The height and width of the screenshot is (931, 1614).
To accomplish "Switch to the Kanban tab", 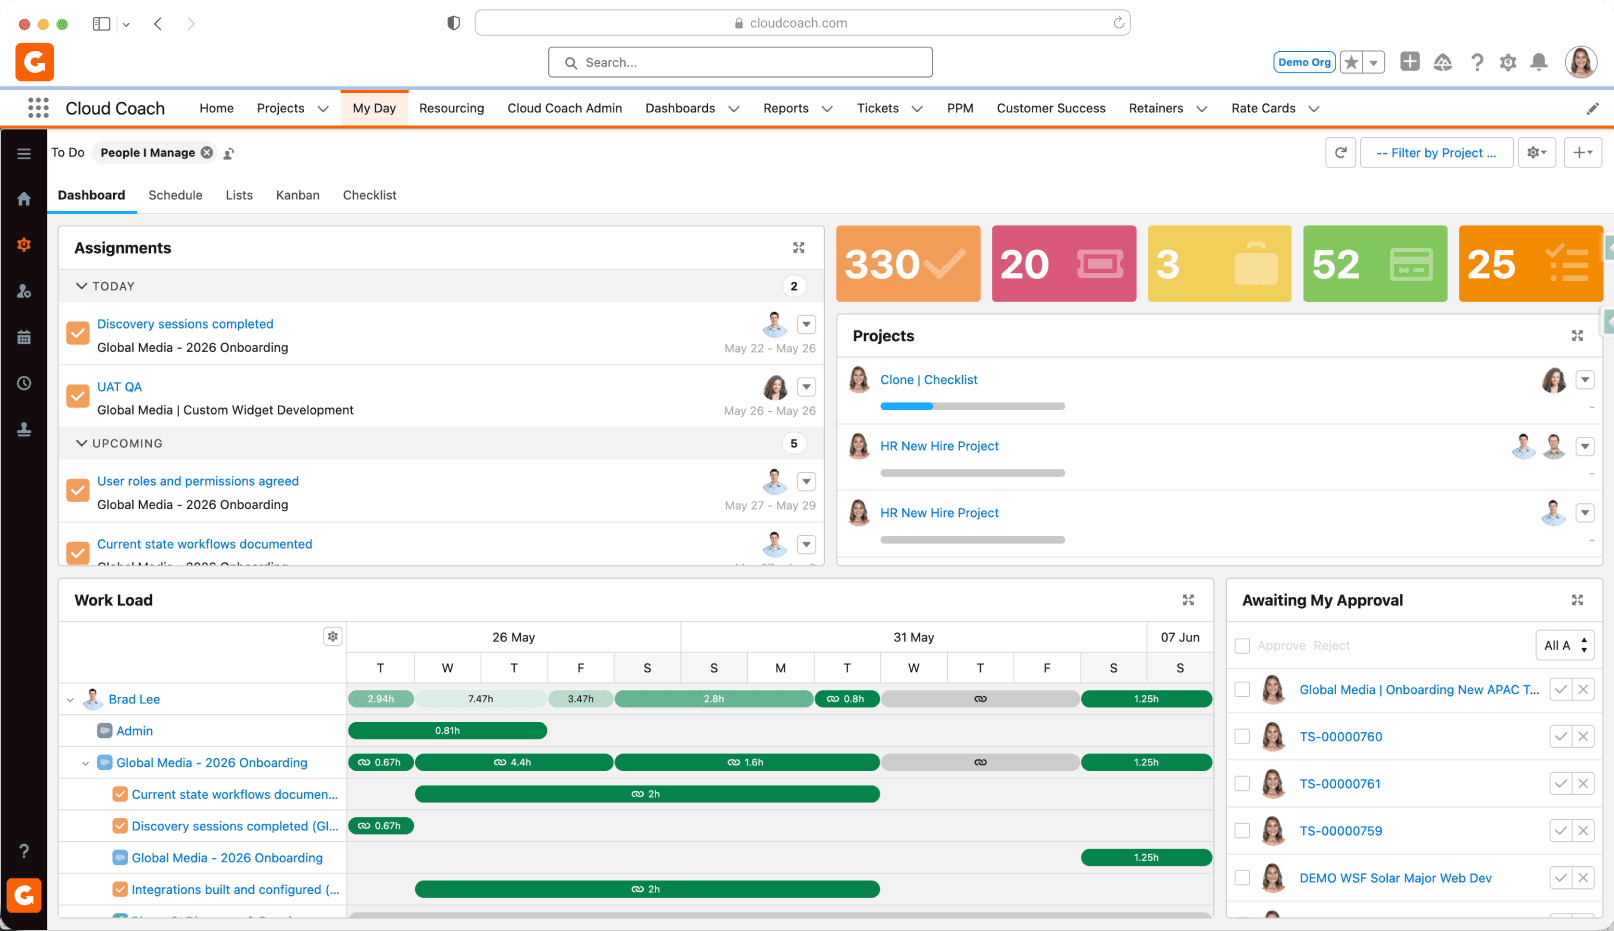I will (298, 195).
